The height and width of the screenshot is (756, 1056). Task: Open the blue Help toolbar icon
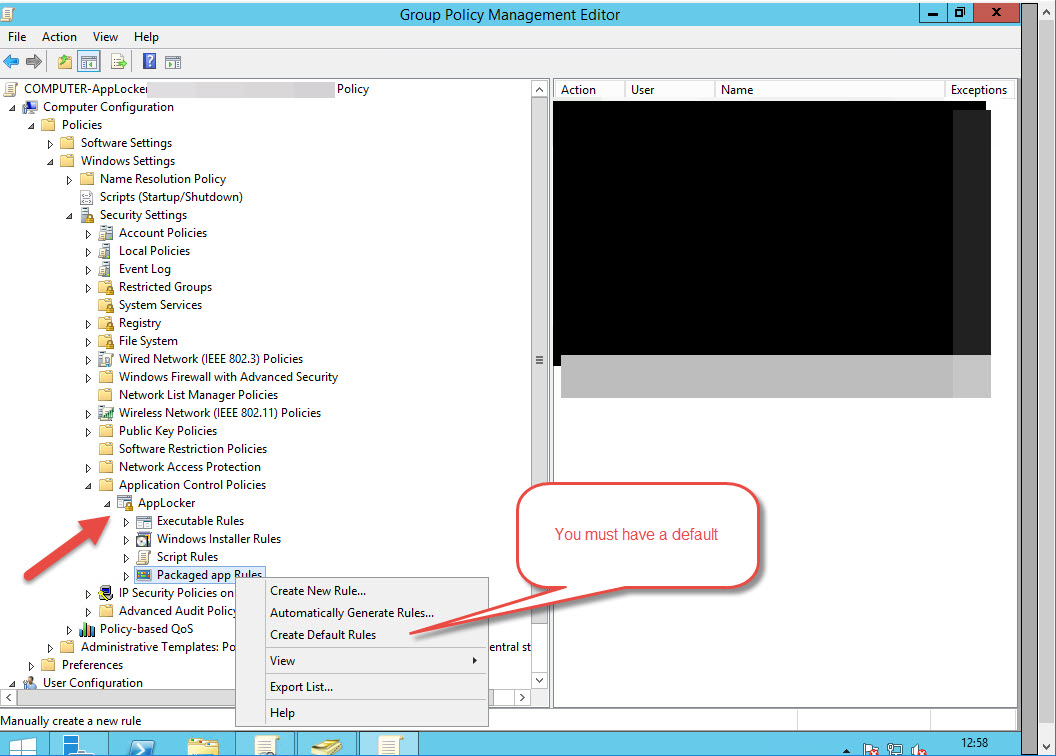[149, 62]
